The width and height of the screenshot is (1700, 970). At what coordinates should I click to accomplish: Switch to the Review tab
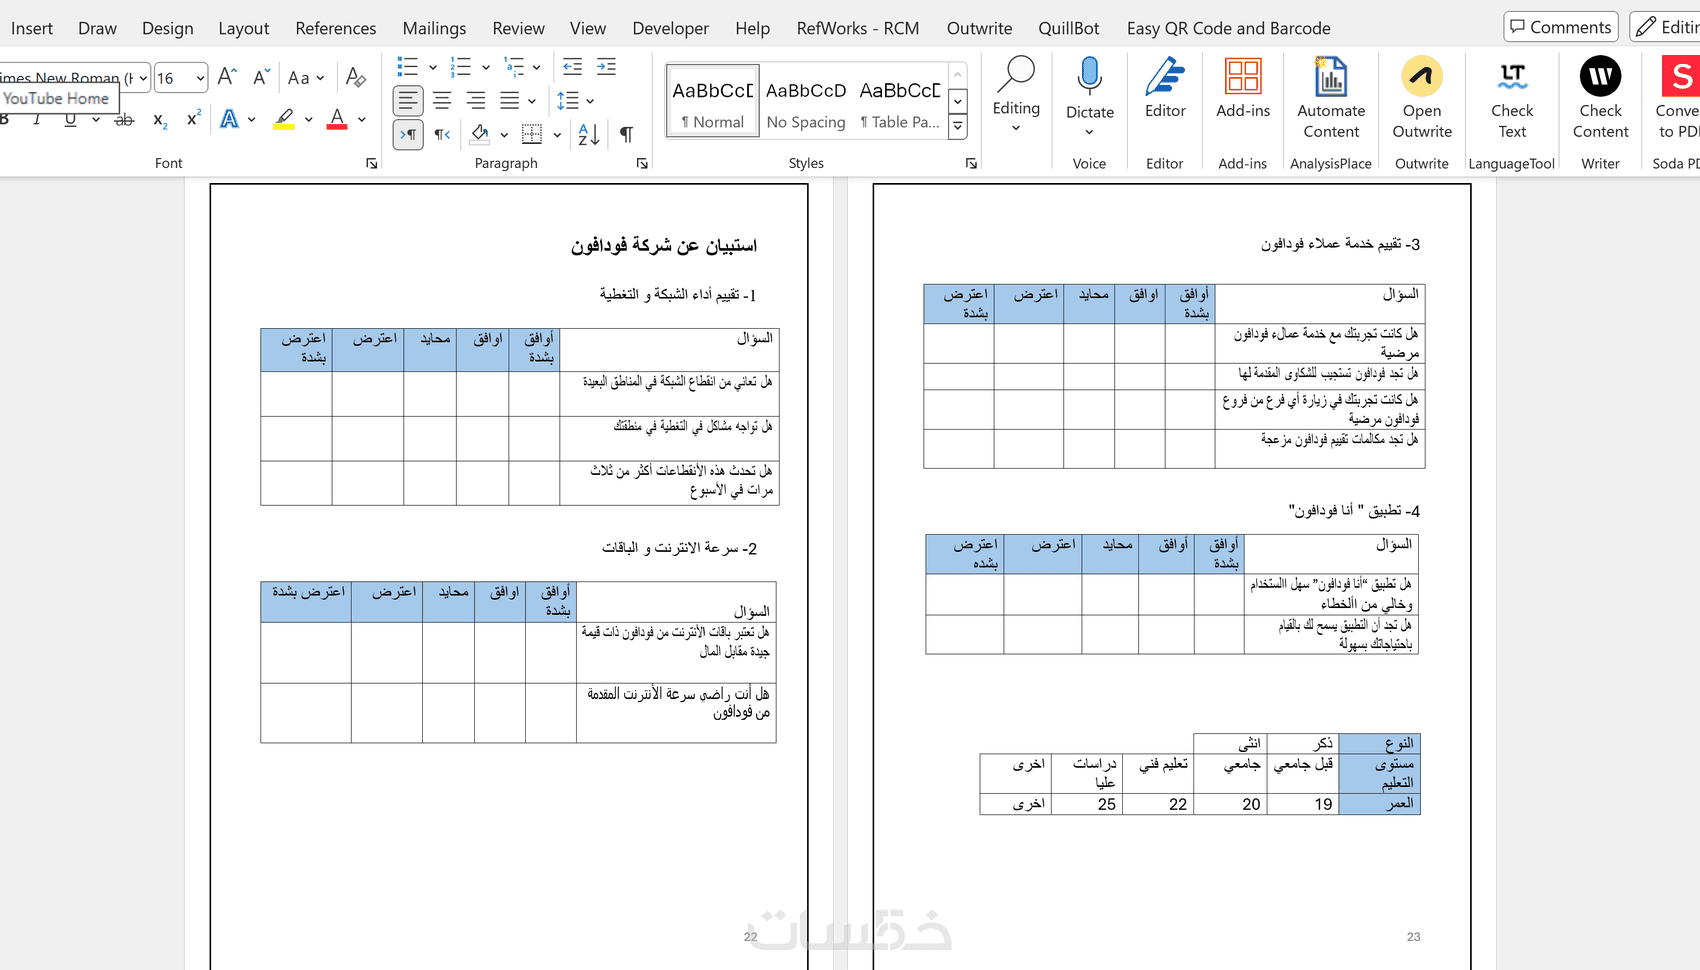[x=518, y=28]
